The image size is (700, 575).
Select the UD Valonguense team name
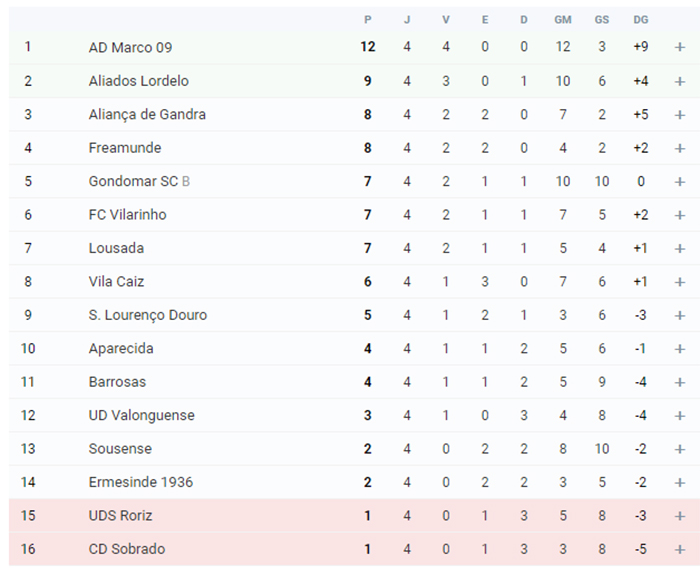point(142,415)
